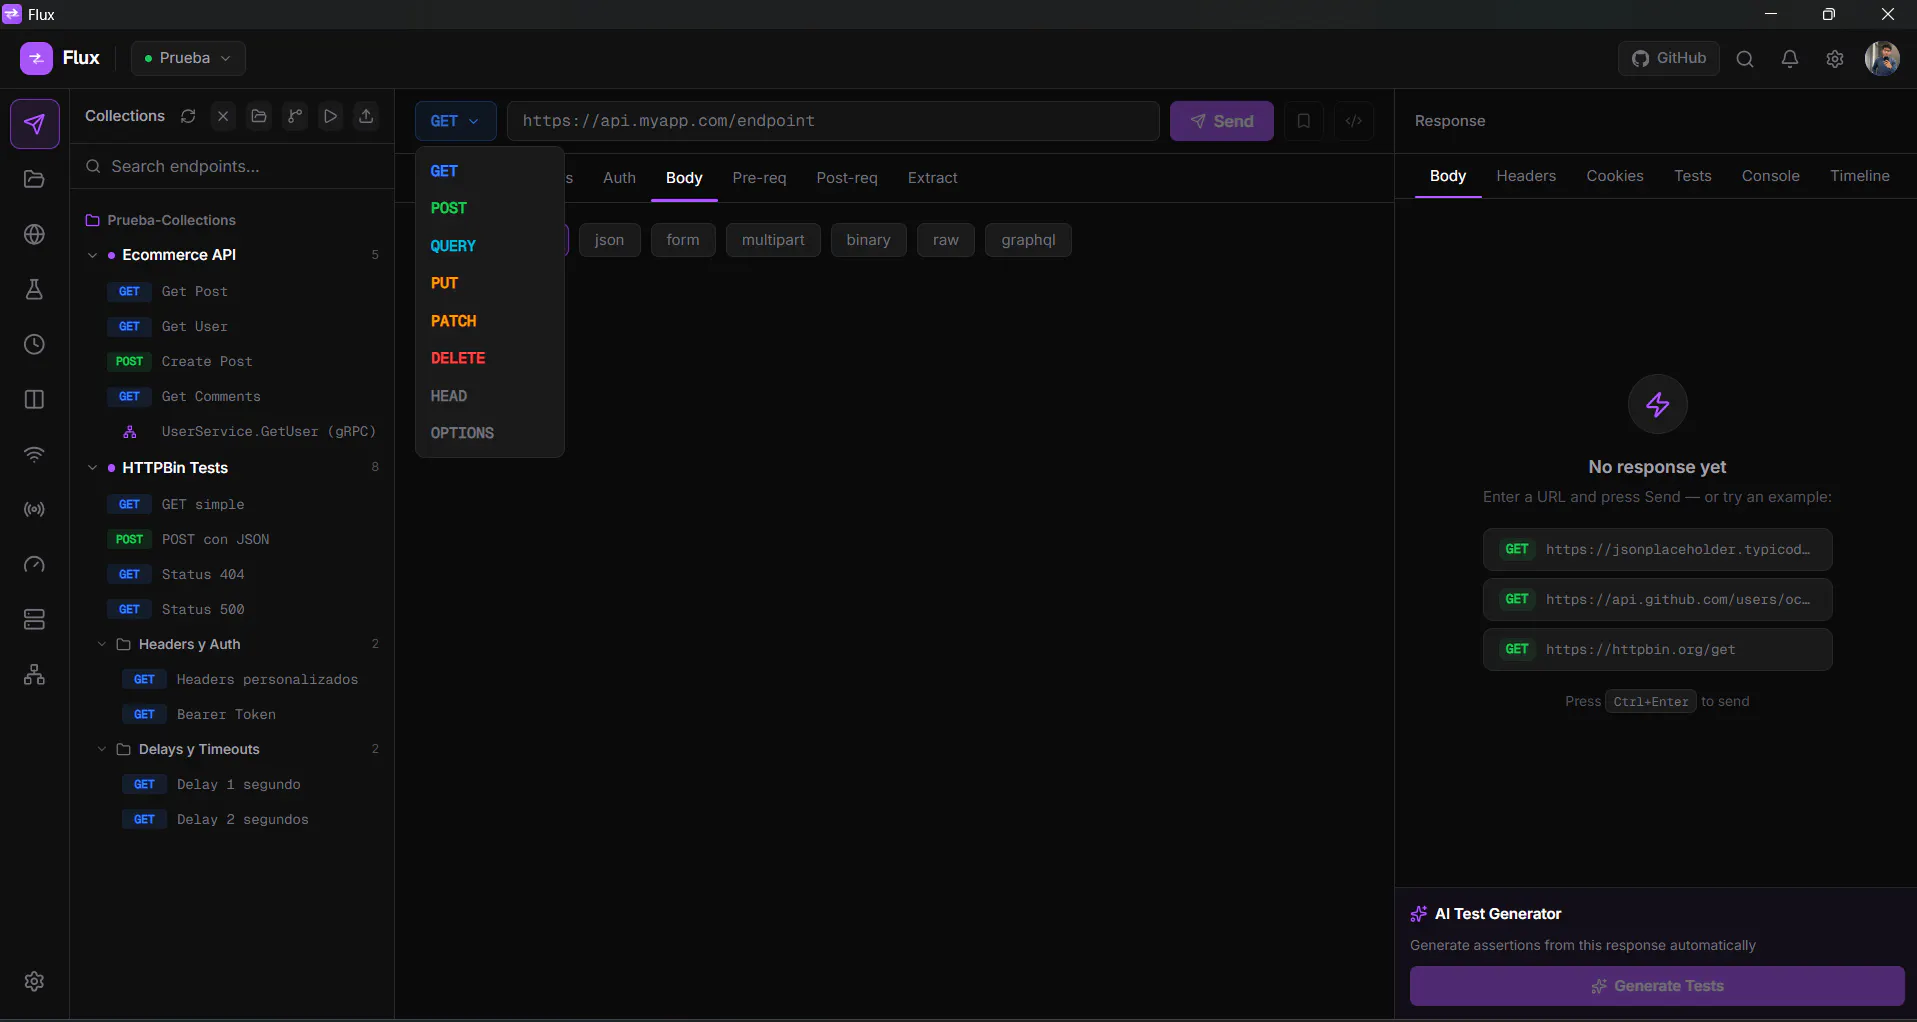Viewport: 1917px width, 1022px height.
Task: Open the server stack sidebar icon
Action: tap(35, 619)
